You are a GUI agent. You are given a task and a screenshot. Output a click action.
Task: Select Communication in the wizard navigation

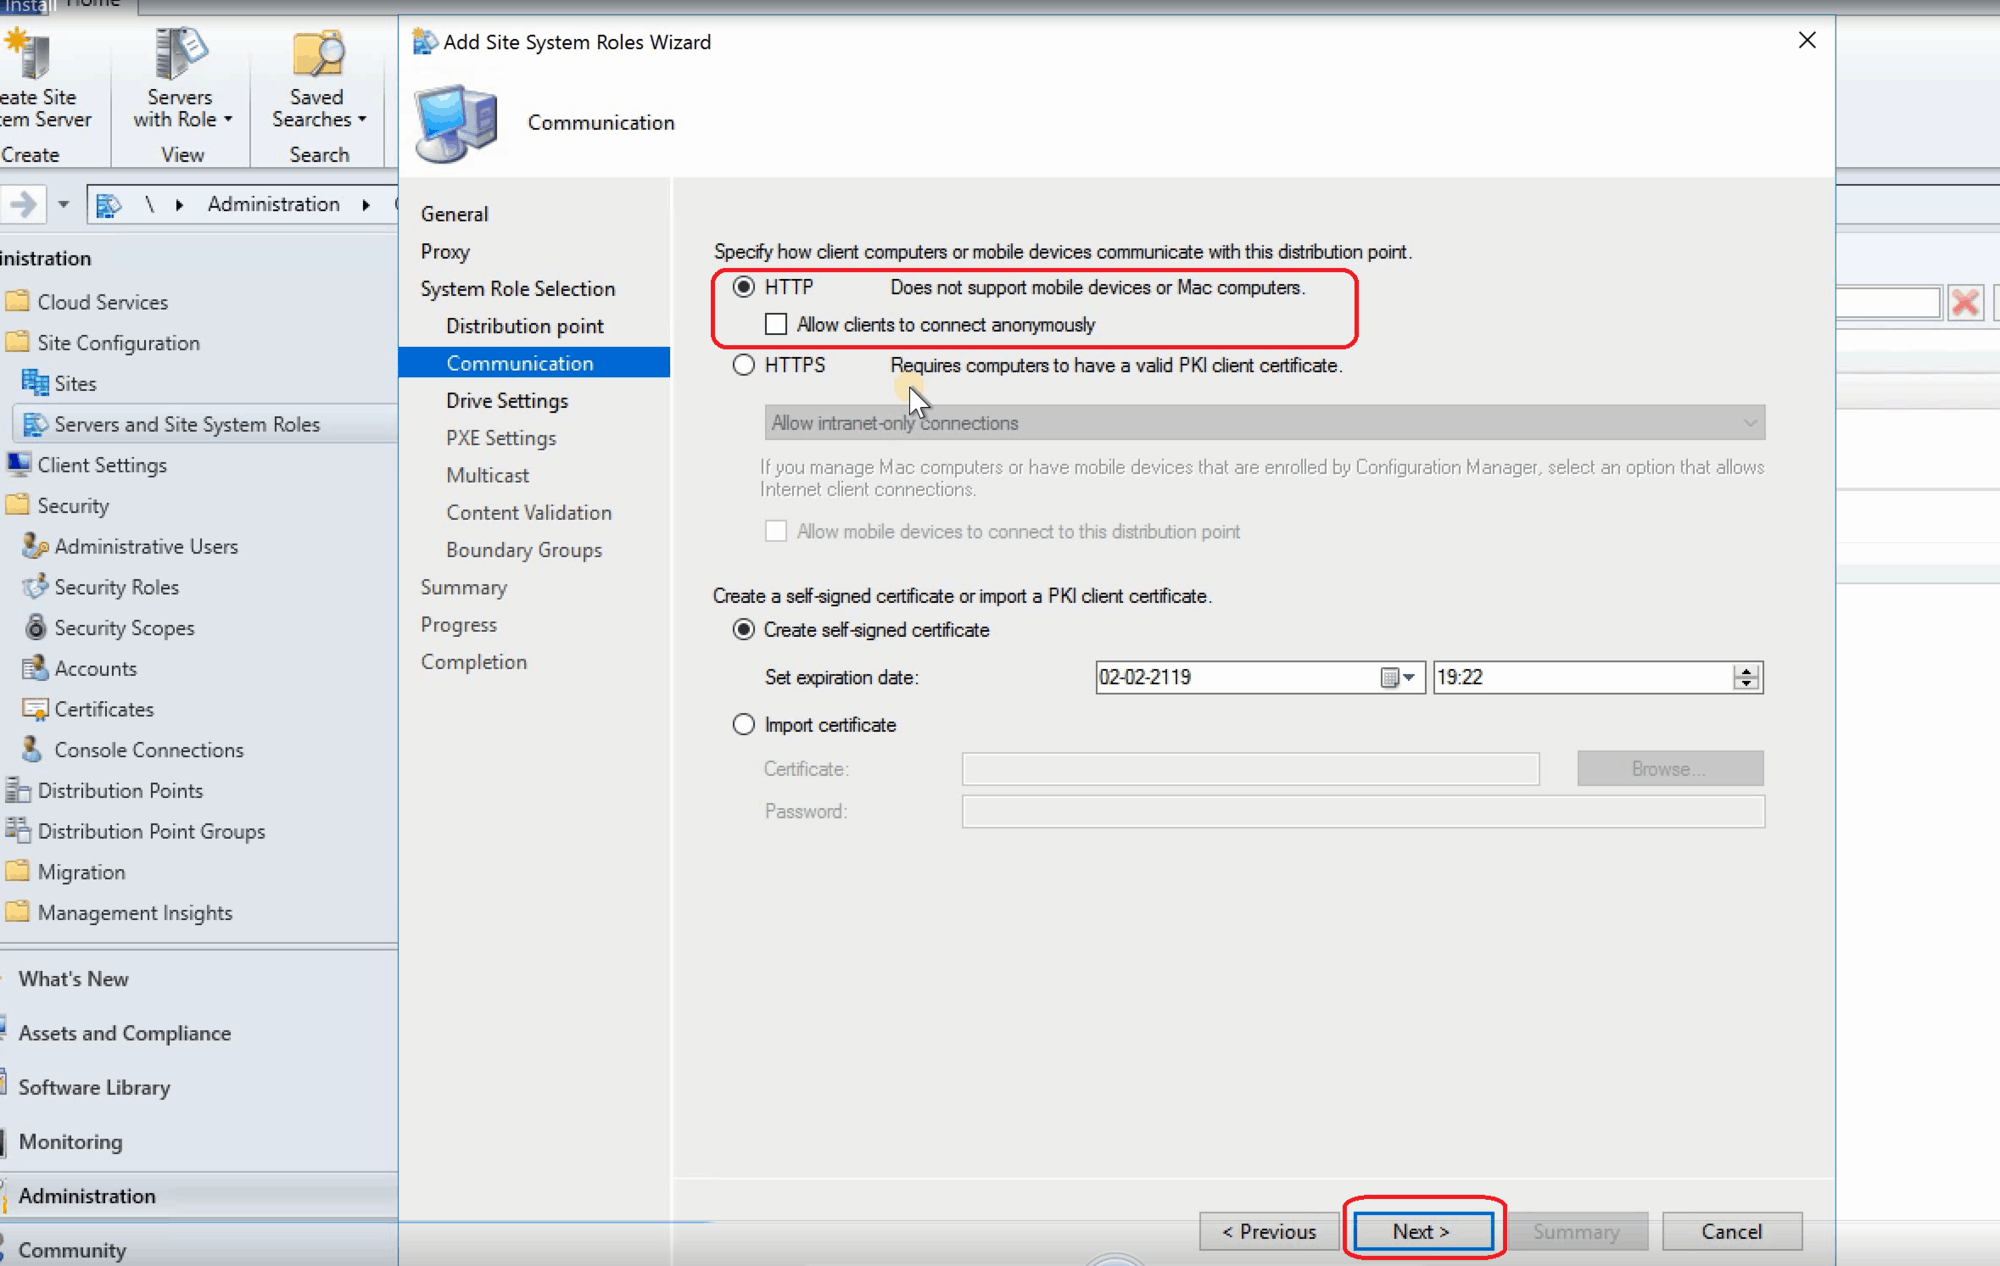coord(520,363)
